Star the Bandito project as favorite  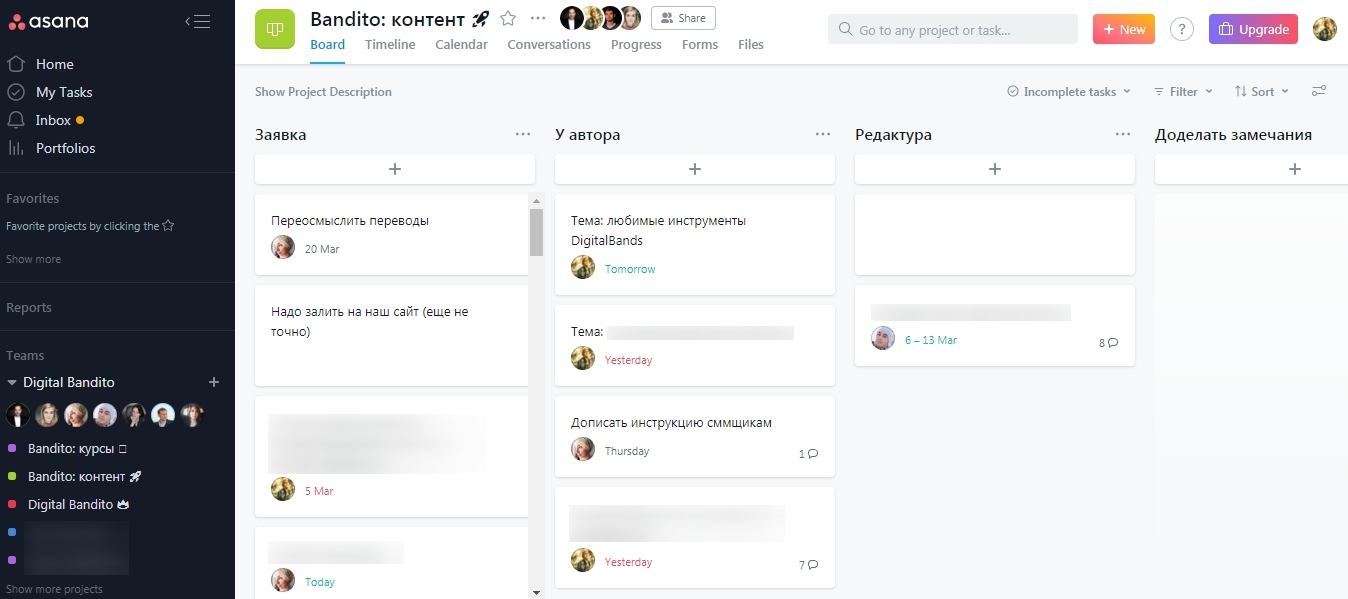point(508,18)
